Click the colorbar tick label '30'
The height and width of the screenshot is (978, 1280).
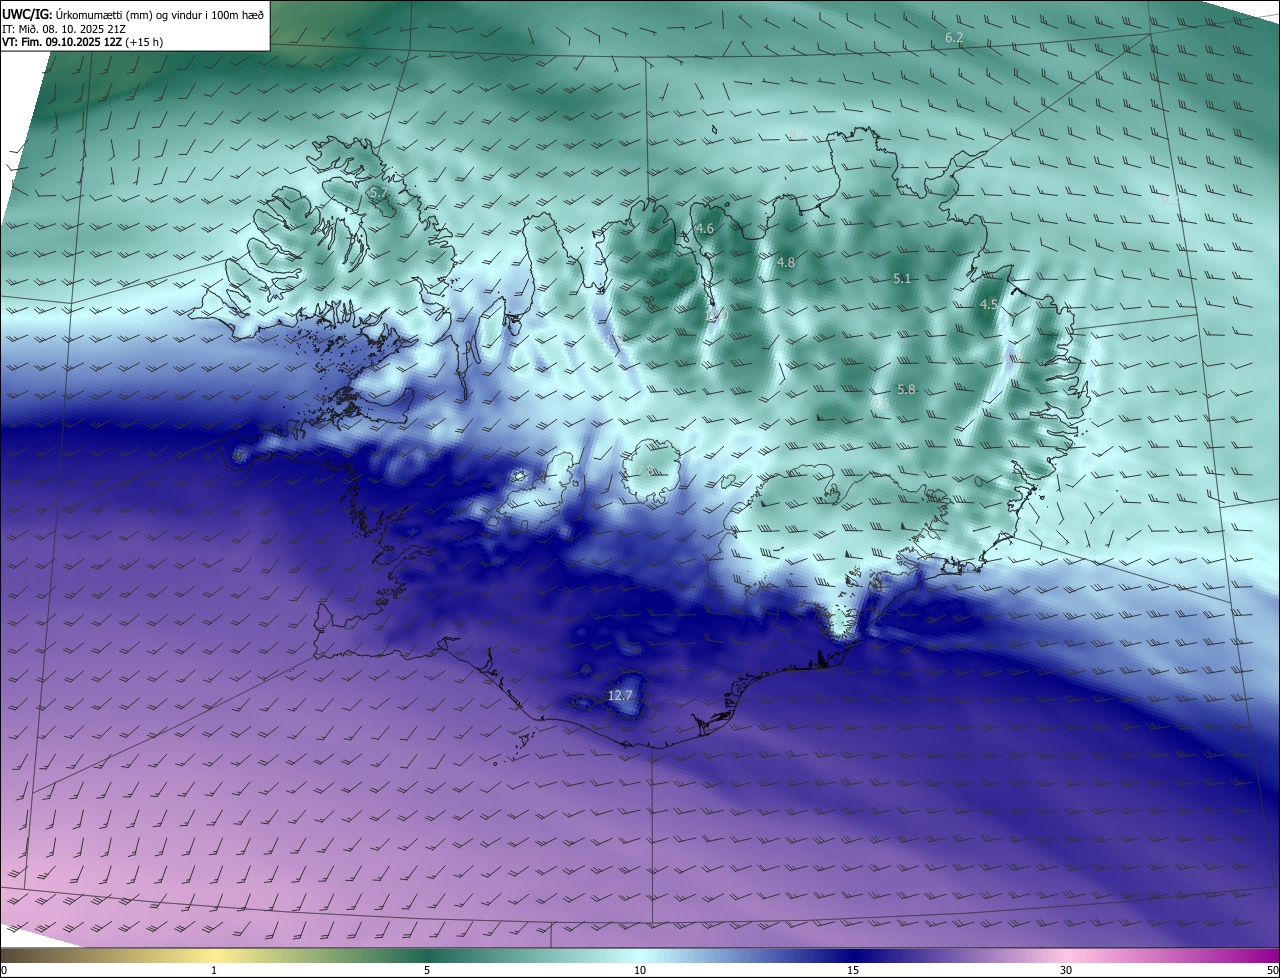tap(1066, 970)
